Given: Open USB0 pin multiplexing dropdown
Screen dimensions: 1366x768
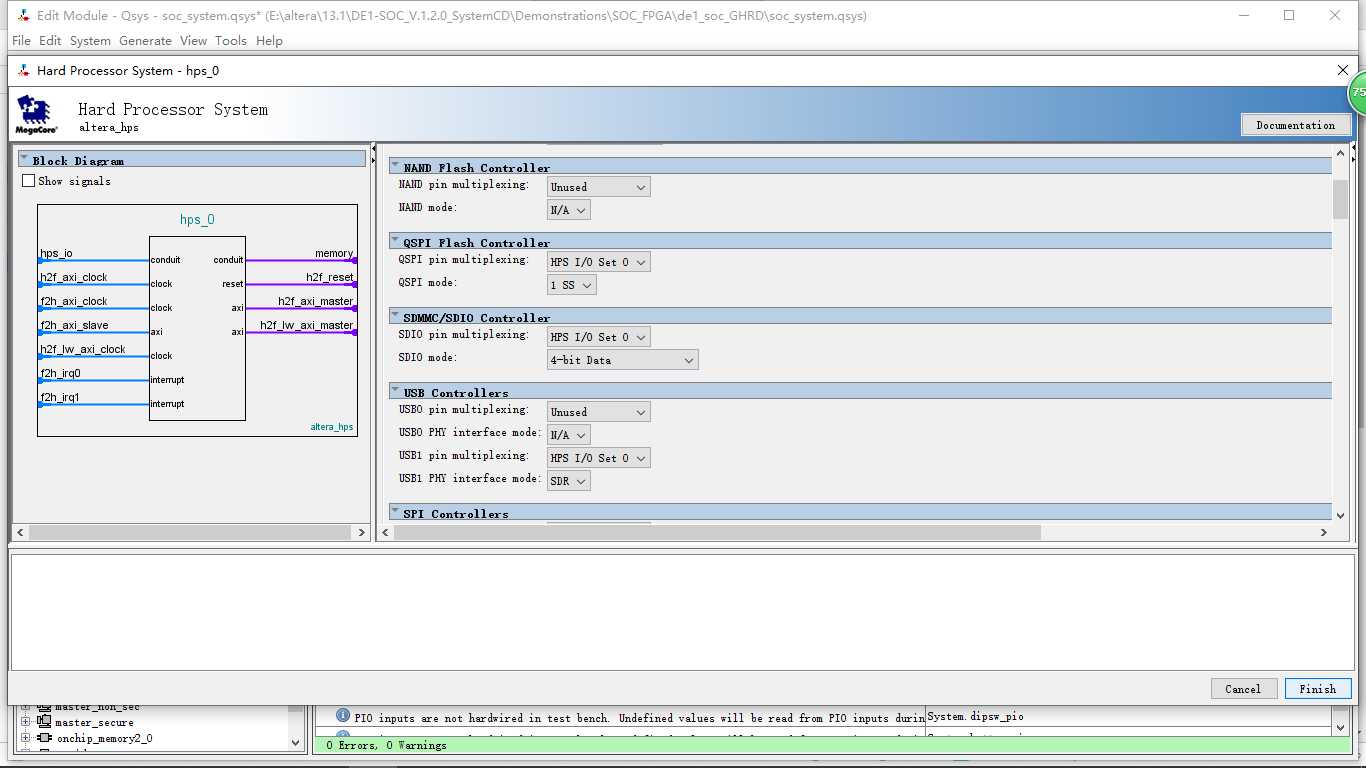Looking at the screenshot, I should point(598,412).
